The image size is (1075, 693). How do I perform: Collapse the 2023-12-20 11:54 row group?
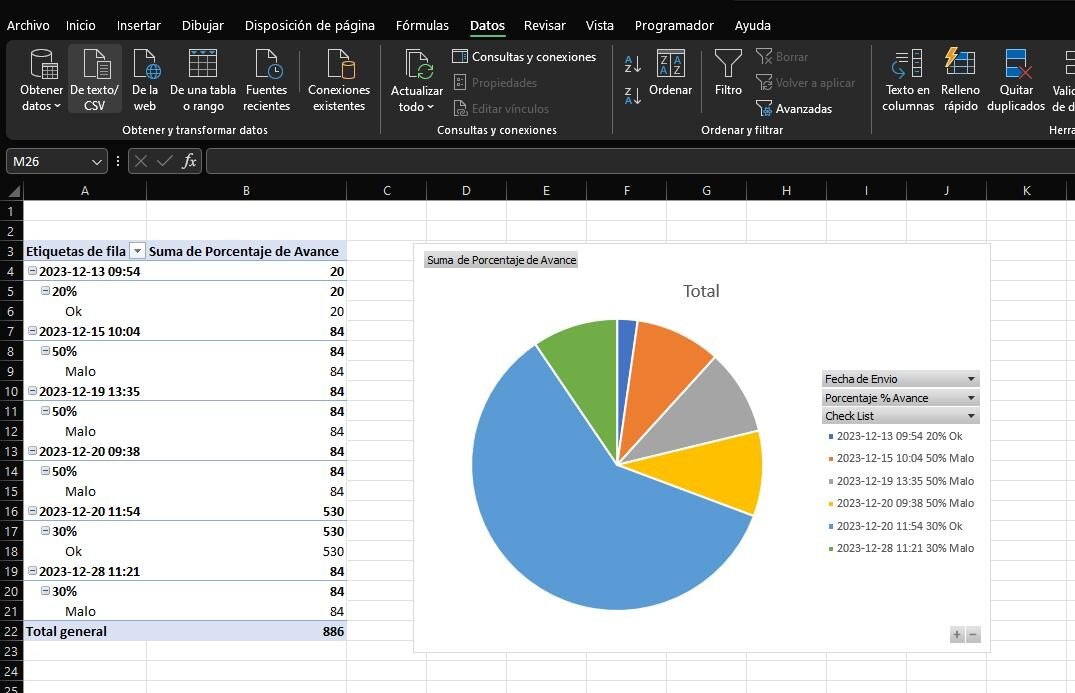(32, 512)
